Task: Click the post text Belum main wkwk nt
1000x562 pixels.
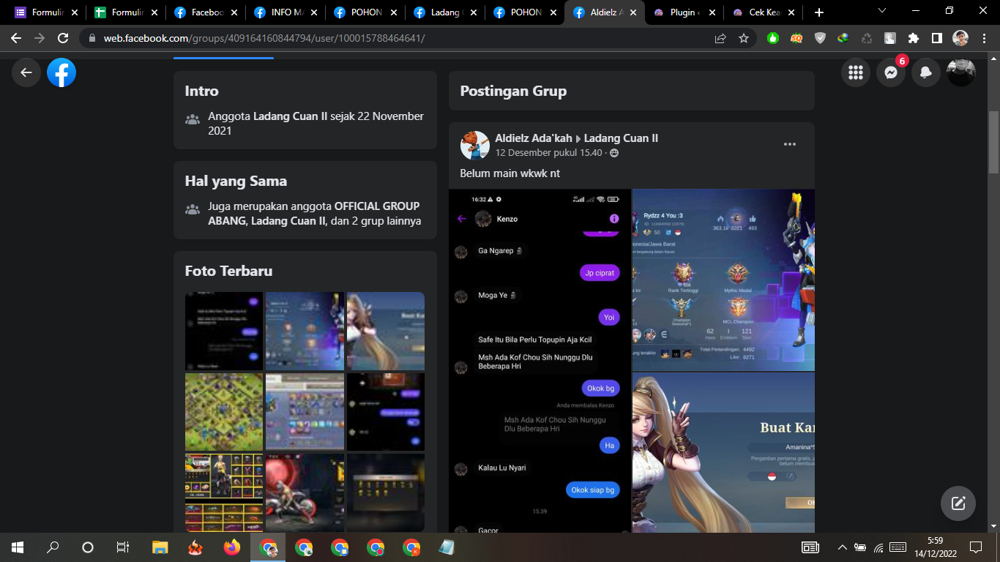Action: click(510, 173)
